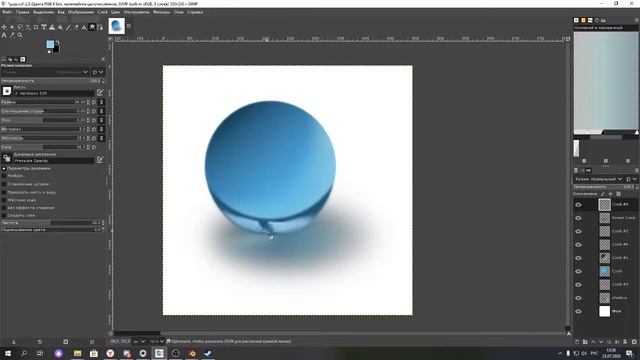Click the foreground color light blue swatch
Image resolution: width=640 pixels, height=360 pixels.
(50, 44)
